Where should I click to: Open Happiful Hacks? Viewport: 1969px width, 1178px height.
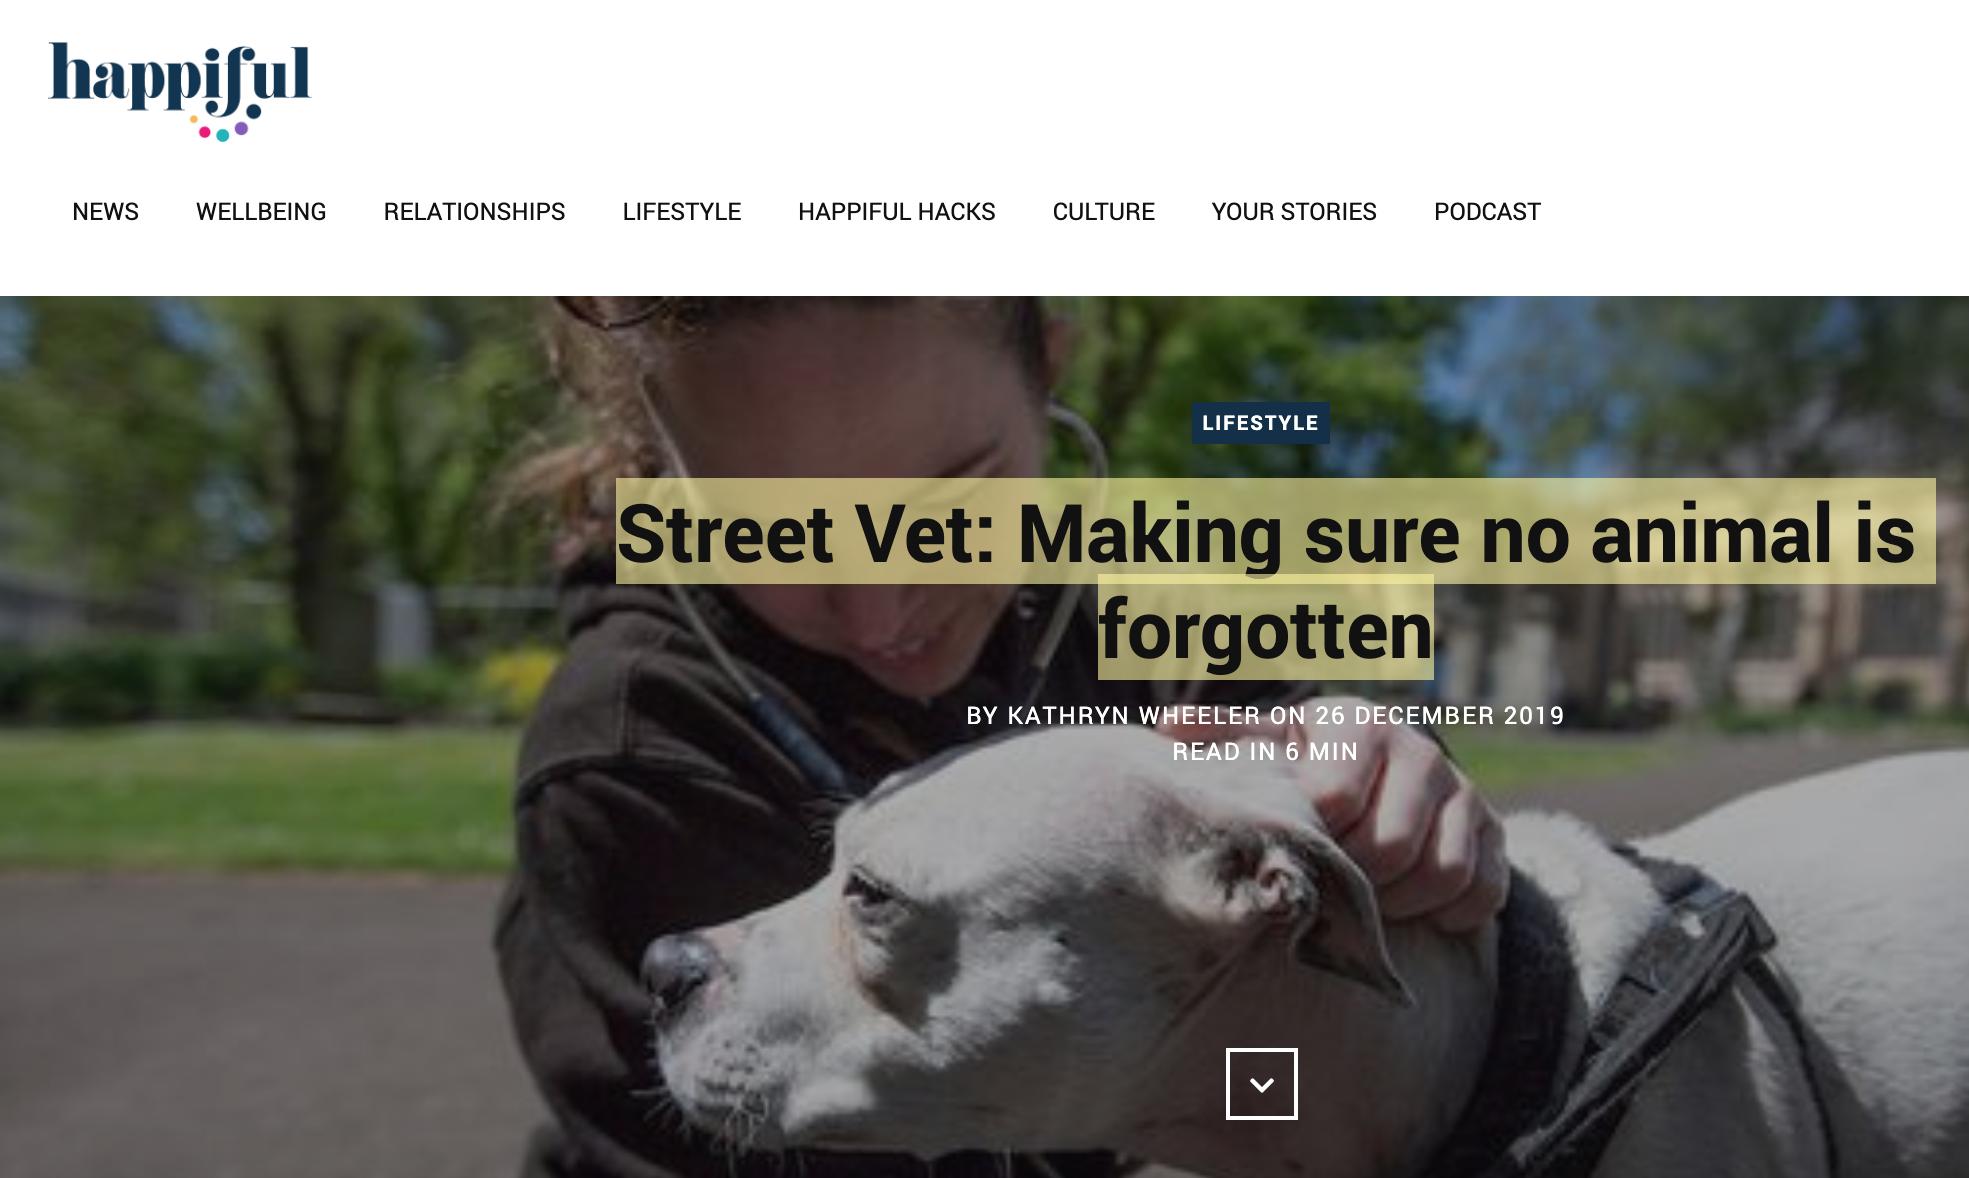click(896, 212)
